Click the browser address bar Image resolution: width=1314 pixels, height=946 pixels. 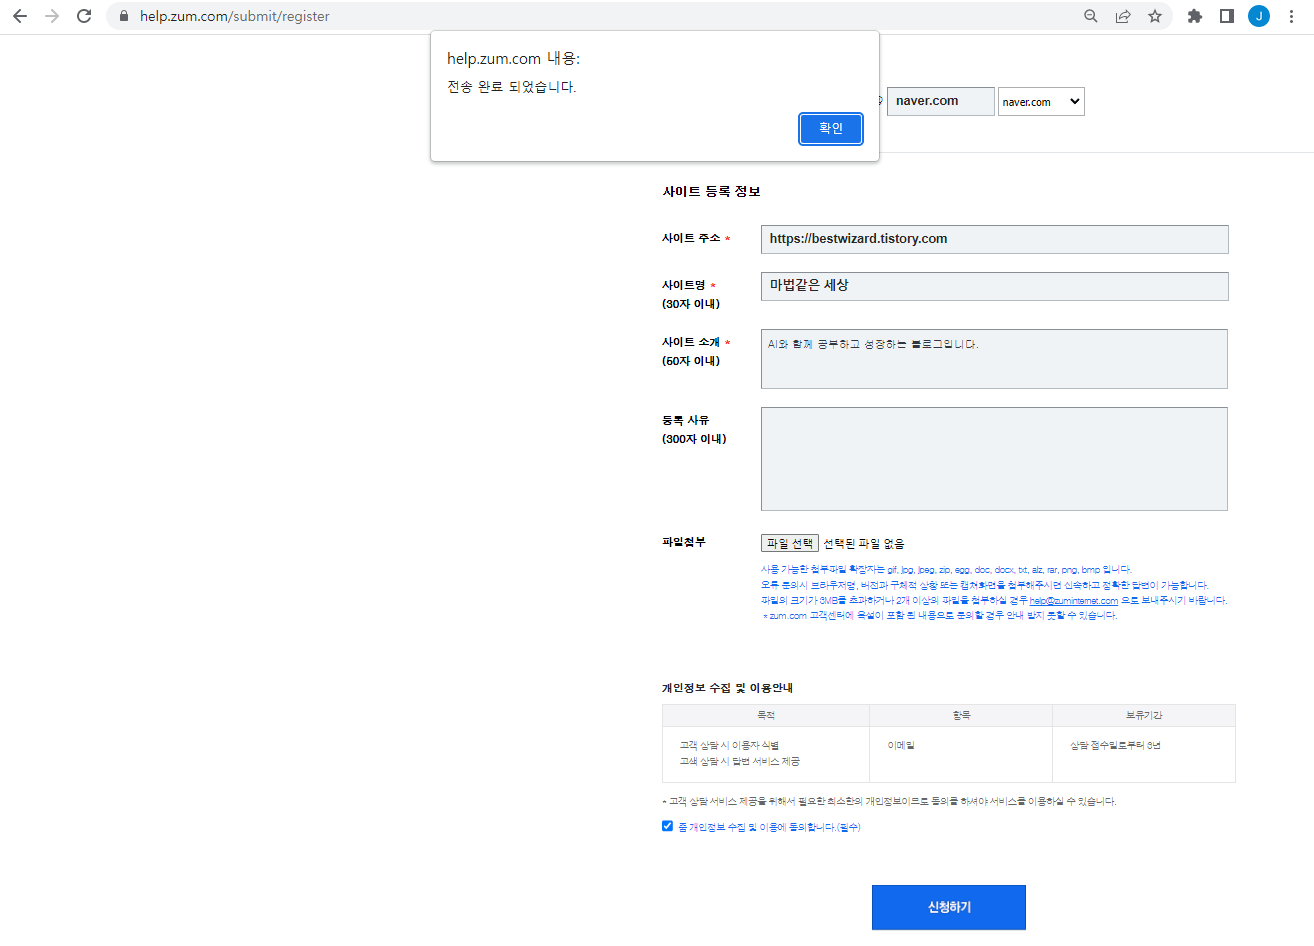click(x=400, y=16)
